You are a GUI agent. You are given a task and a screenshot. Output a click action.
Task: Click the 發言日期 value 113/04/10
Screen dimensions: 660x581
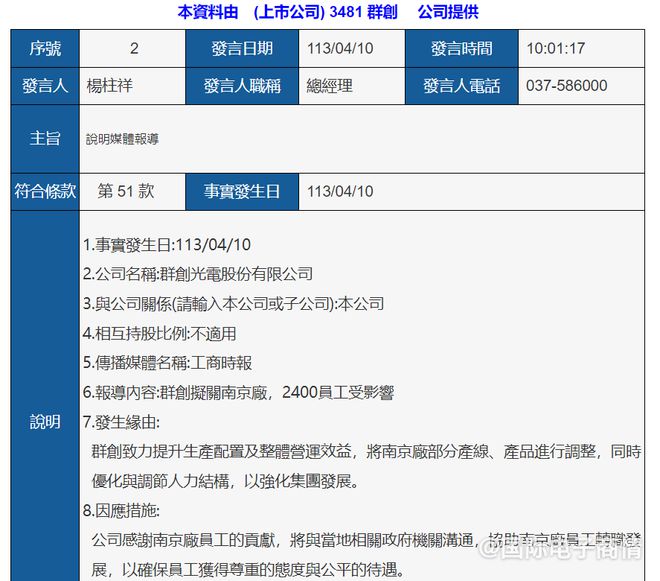(340, 48)
